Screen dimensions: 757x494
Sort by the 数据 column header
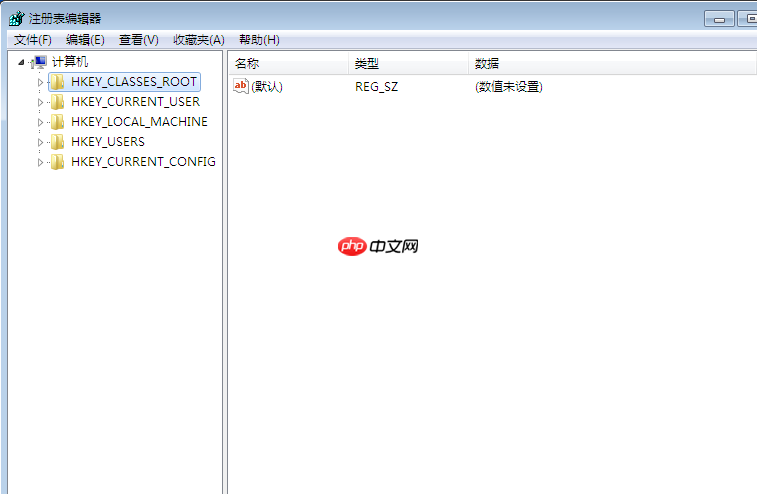(612, 63)
